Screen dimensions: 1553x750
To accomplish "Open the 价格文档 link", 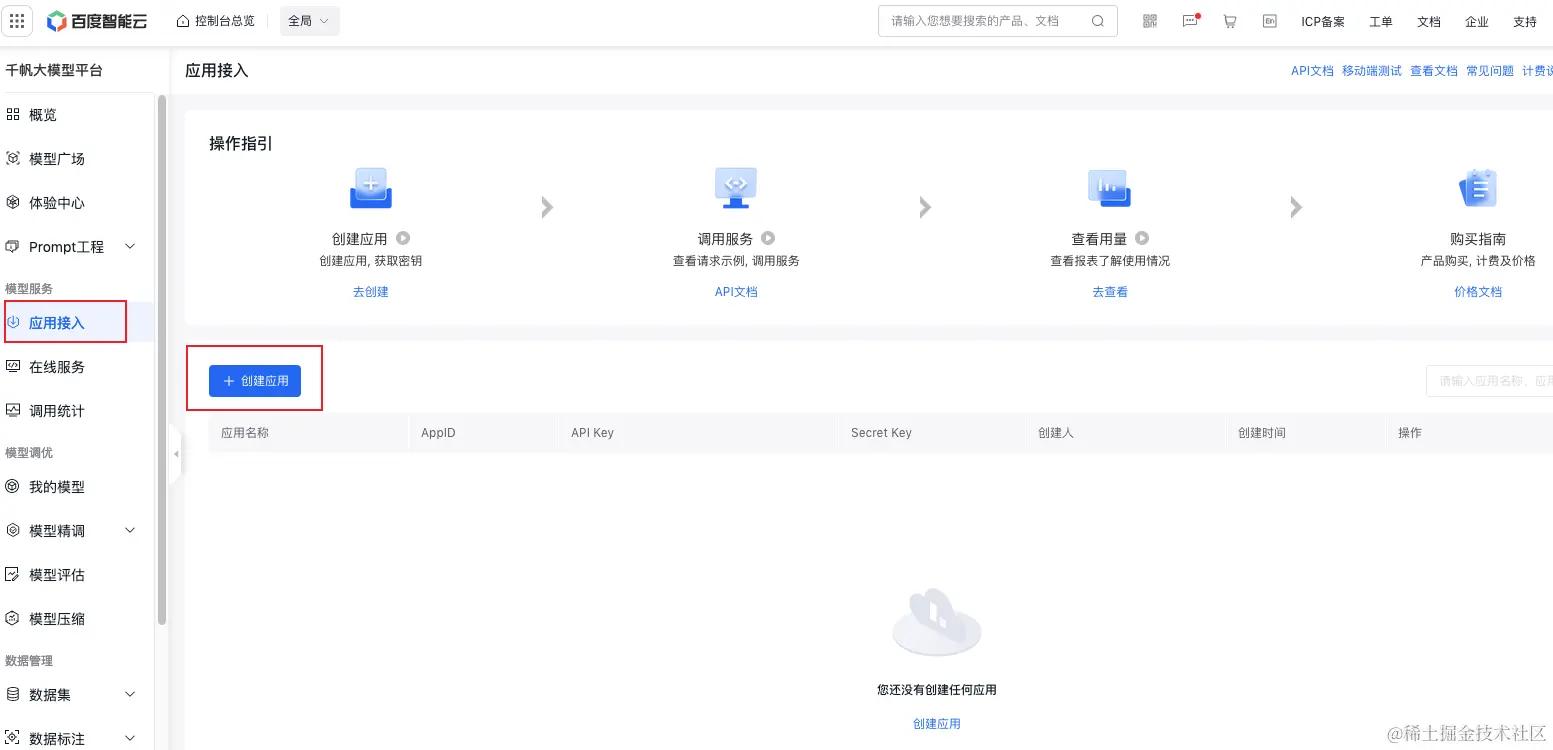I will coord(1478,292).
